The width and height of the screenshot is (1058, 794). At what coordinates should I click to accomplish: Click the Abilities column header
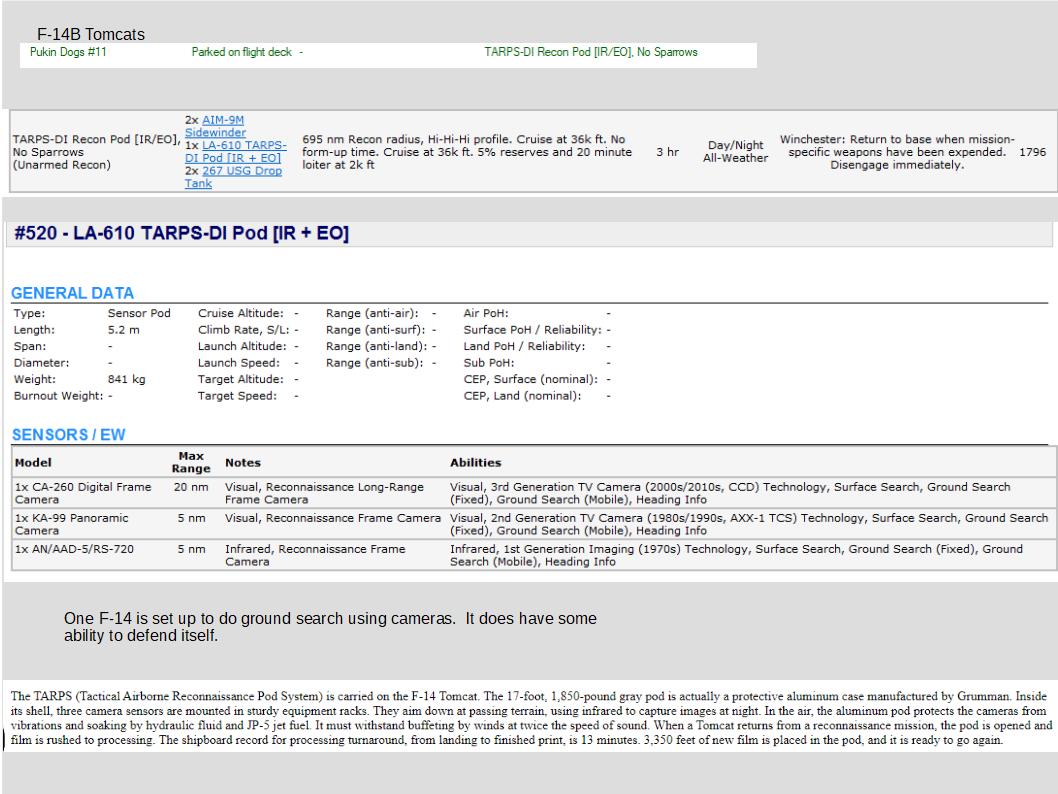coord(476,463)
